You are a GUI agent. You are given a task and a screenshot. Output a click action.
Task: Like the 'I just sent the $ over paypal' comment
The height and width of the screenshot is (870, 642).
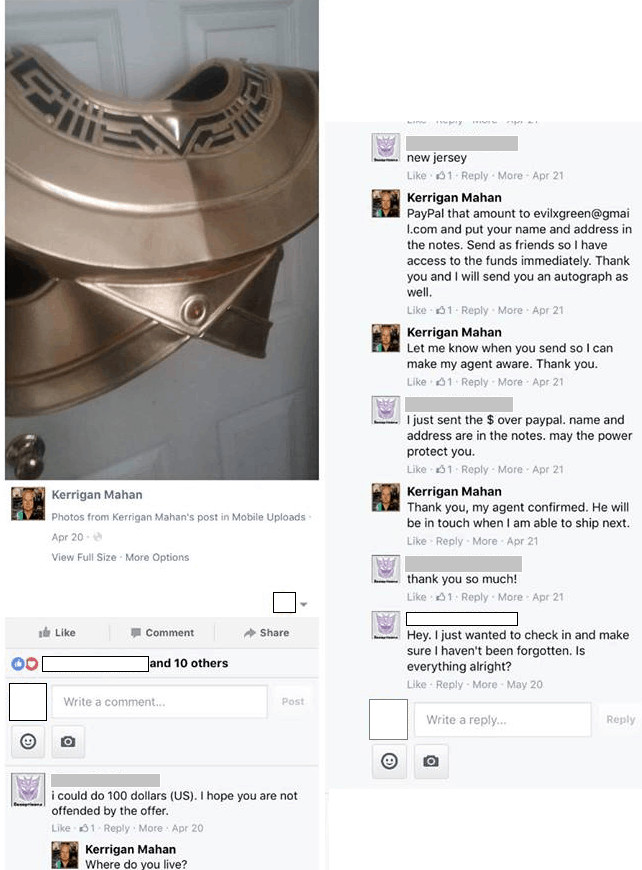tap(416, 469)
